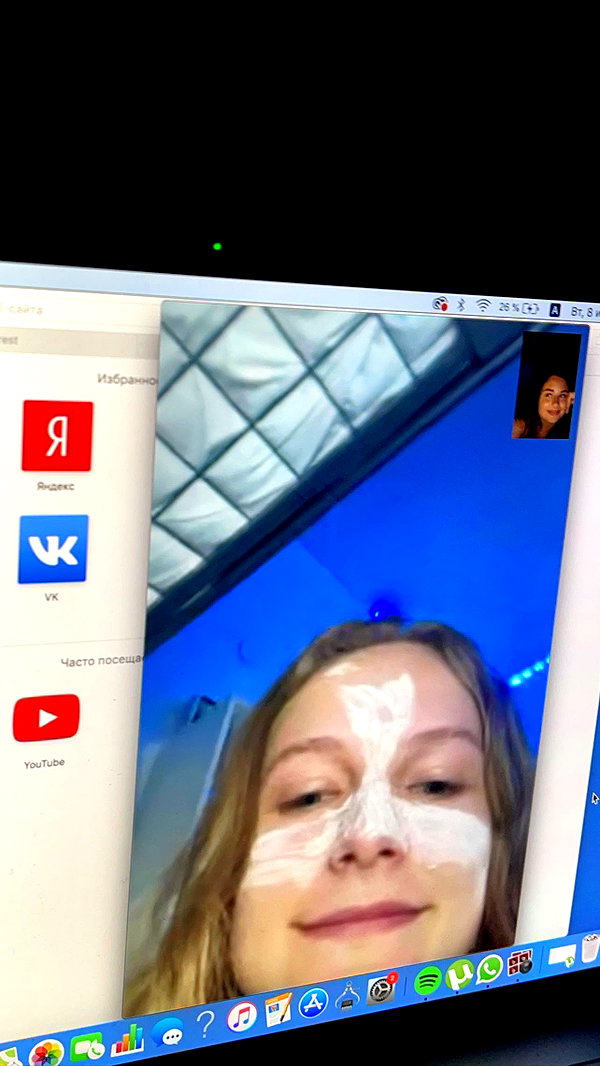
Task: Open the Bluetooth menu bar item
Action: point(461,305)
